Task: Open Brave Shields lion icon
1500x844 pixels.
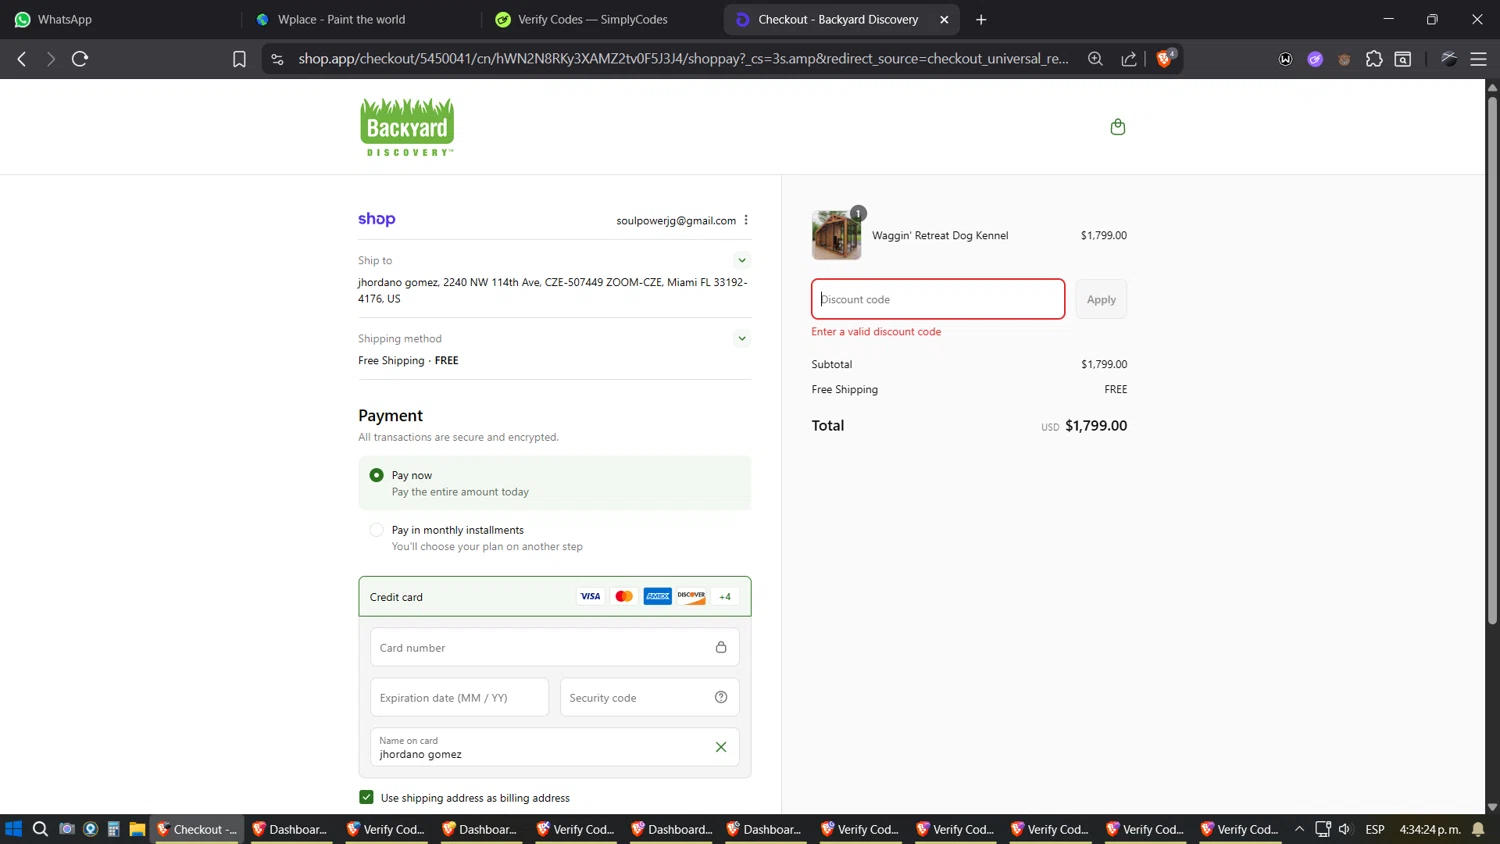Action: coord(1164,59)
